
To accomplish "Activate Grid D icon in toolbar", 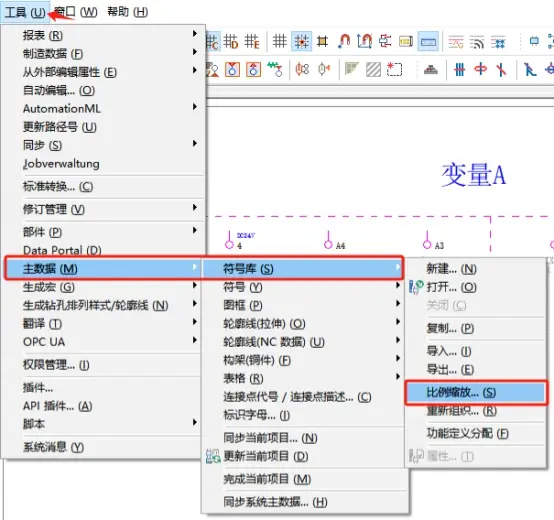I will pos(231,41).
